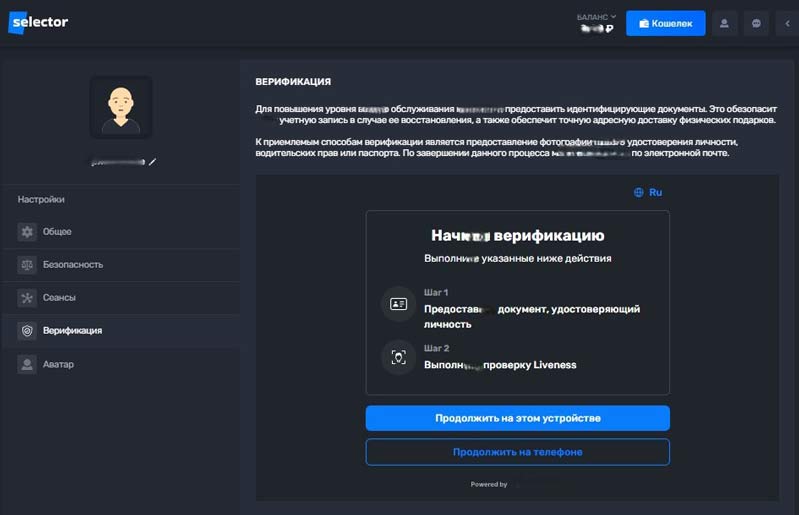Select the Верификация menu item

click(121, 331)
